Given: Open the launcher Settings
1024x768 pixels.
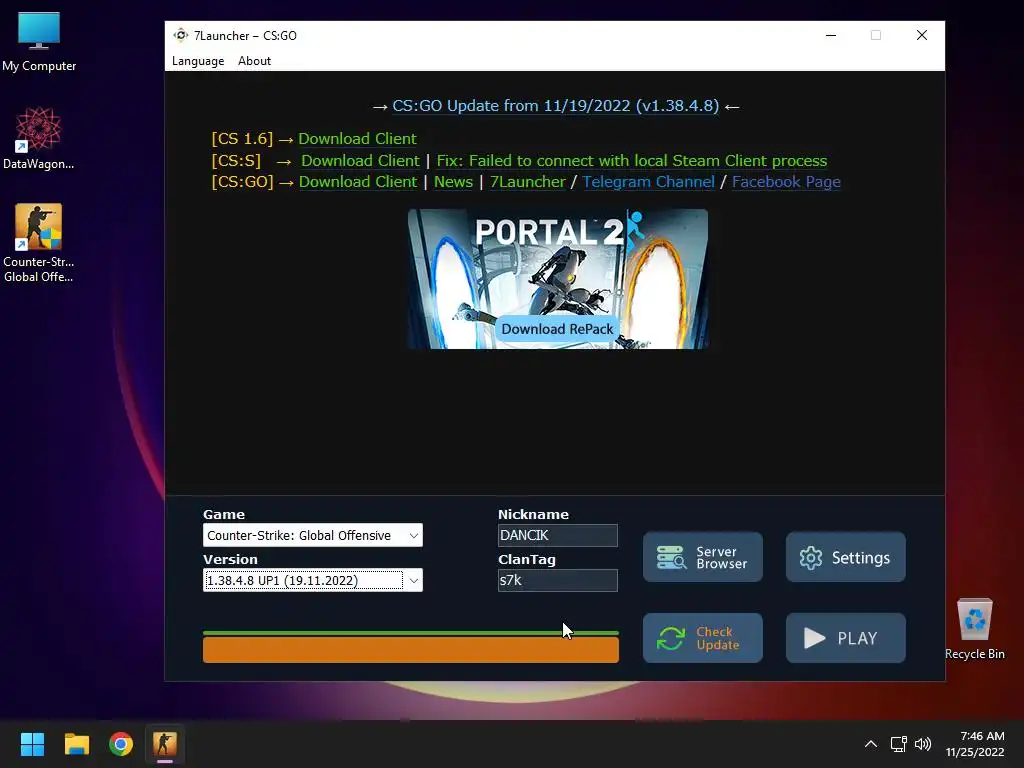Looking at the screenshot, I should click(x=846, y=557).
